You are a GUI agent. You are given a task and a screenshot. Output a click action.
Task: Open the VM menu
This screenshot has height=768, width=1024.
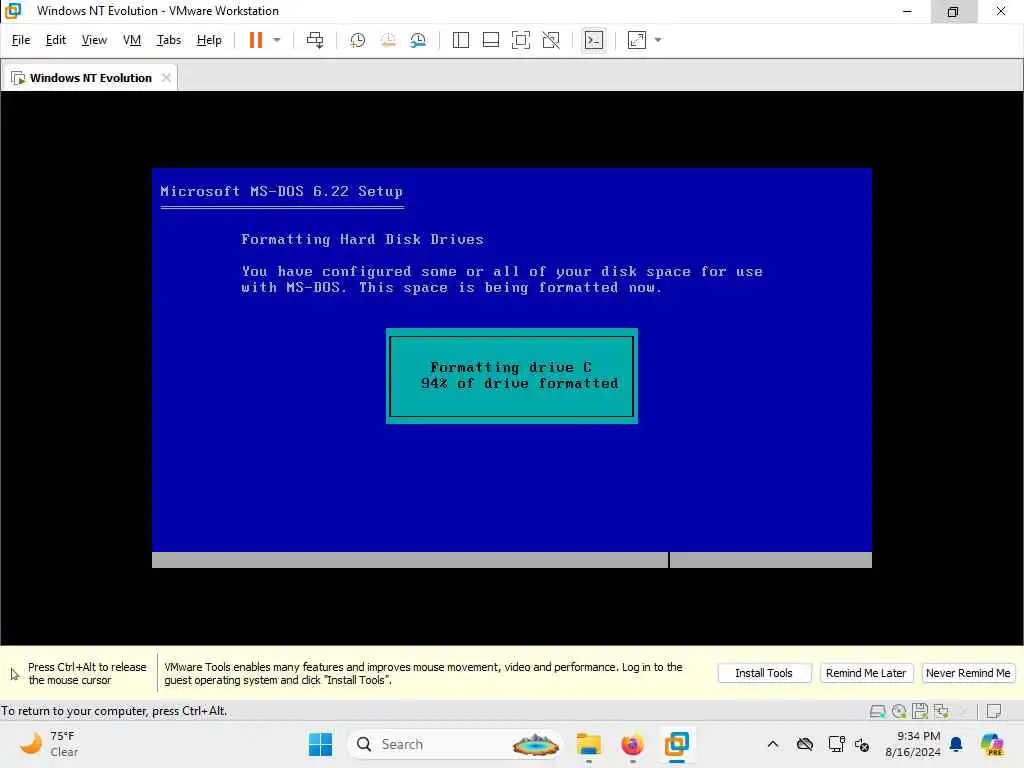coord(132,40)
